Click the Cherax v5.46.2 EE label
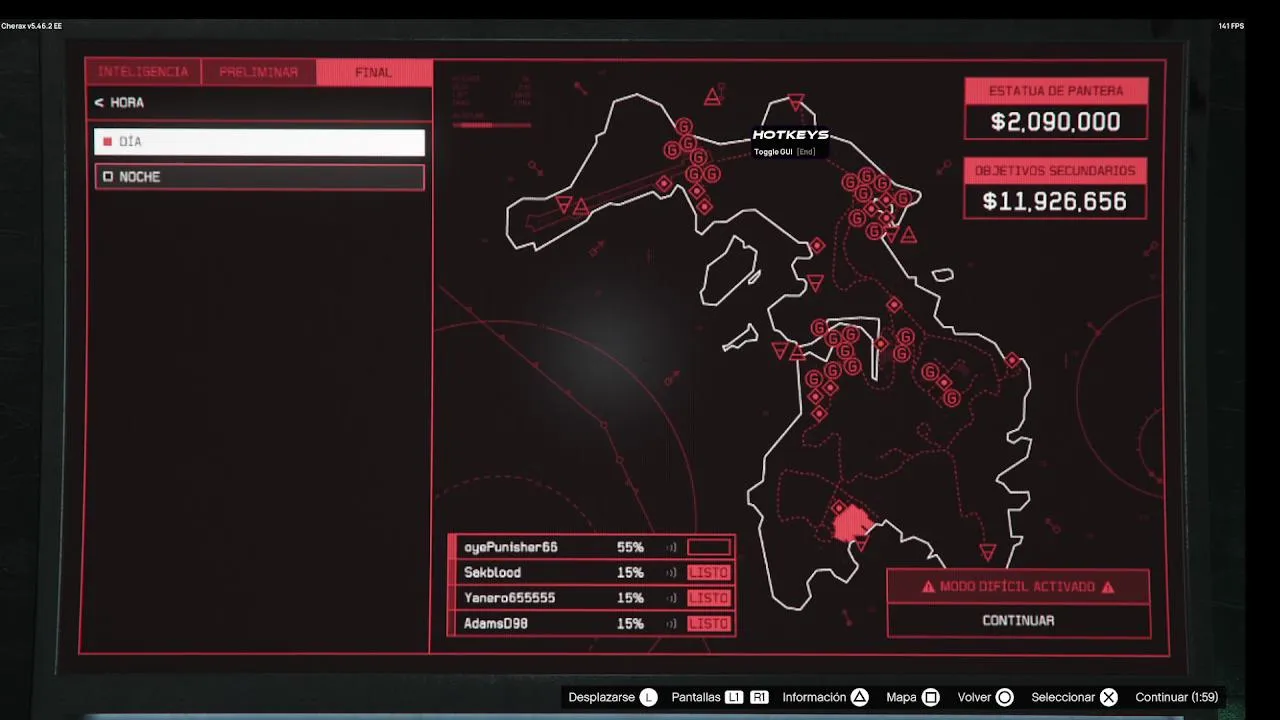Screen dimensions: 1280x720 (31, 26)
